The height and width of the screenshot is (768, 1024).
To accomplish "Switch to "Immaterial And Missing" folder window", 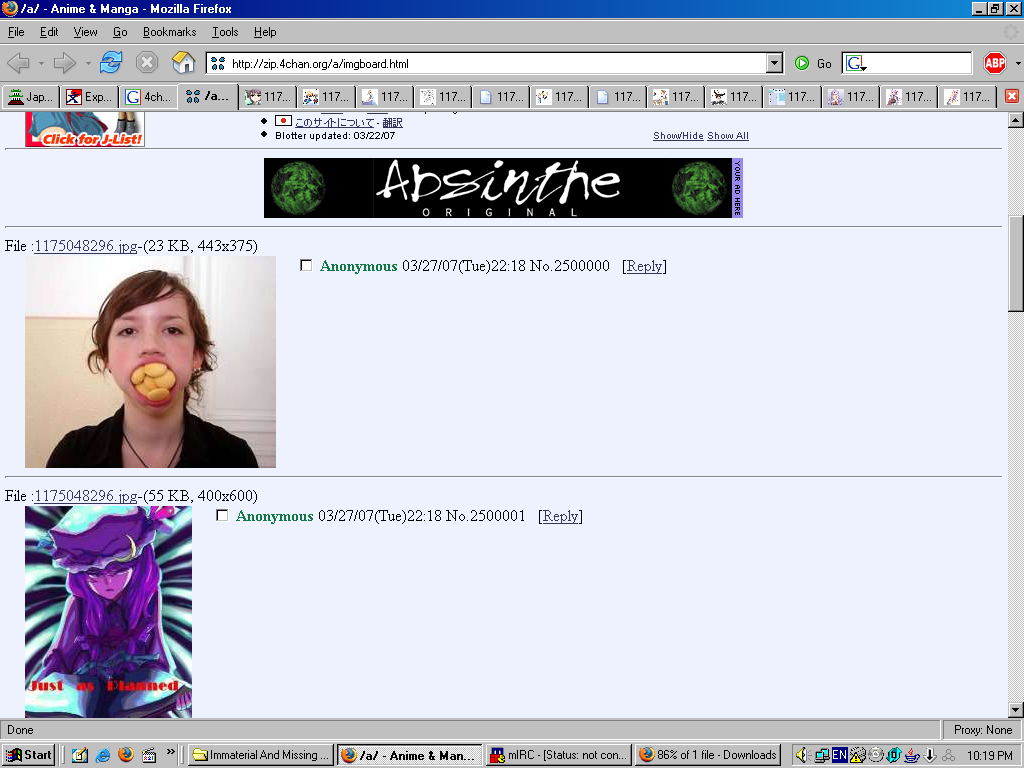I will (261, 756).
